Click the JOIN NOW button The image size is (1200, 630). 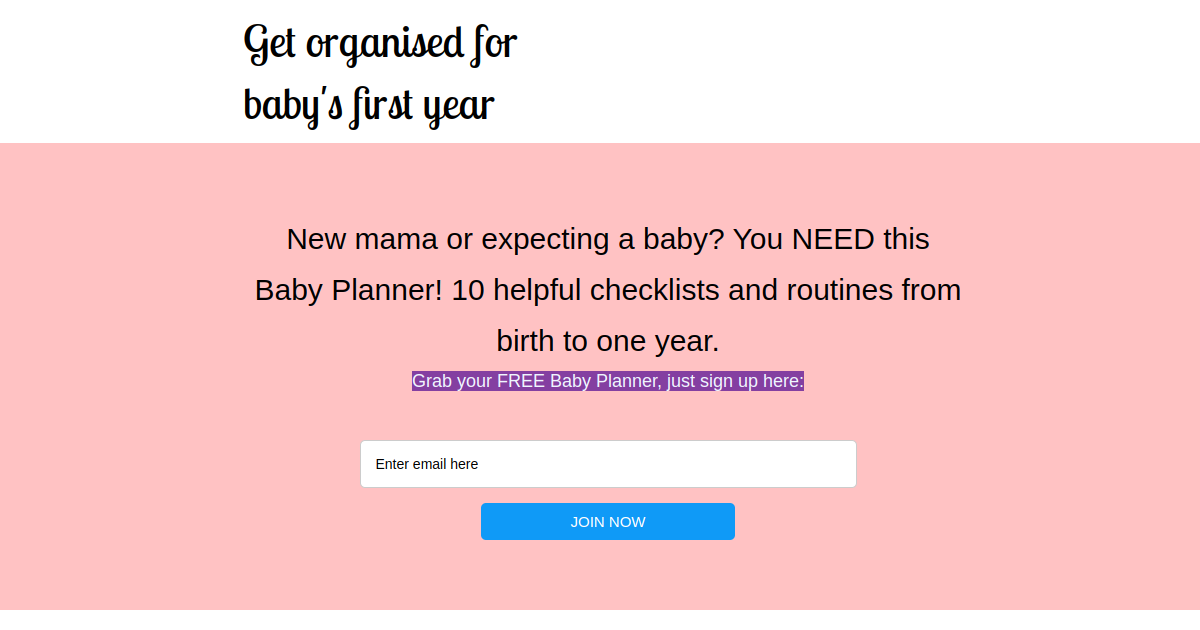click(607, 521)
